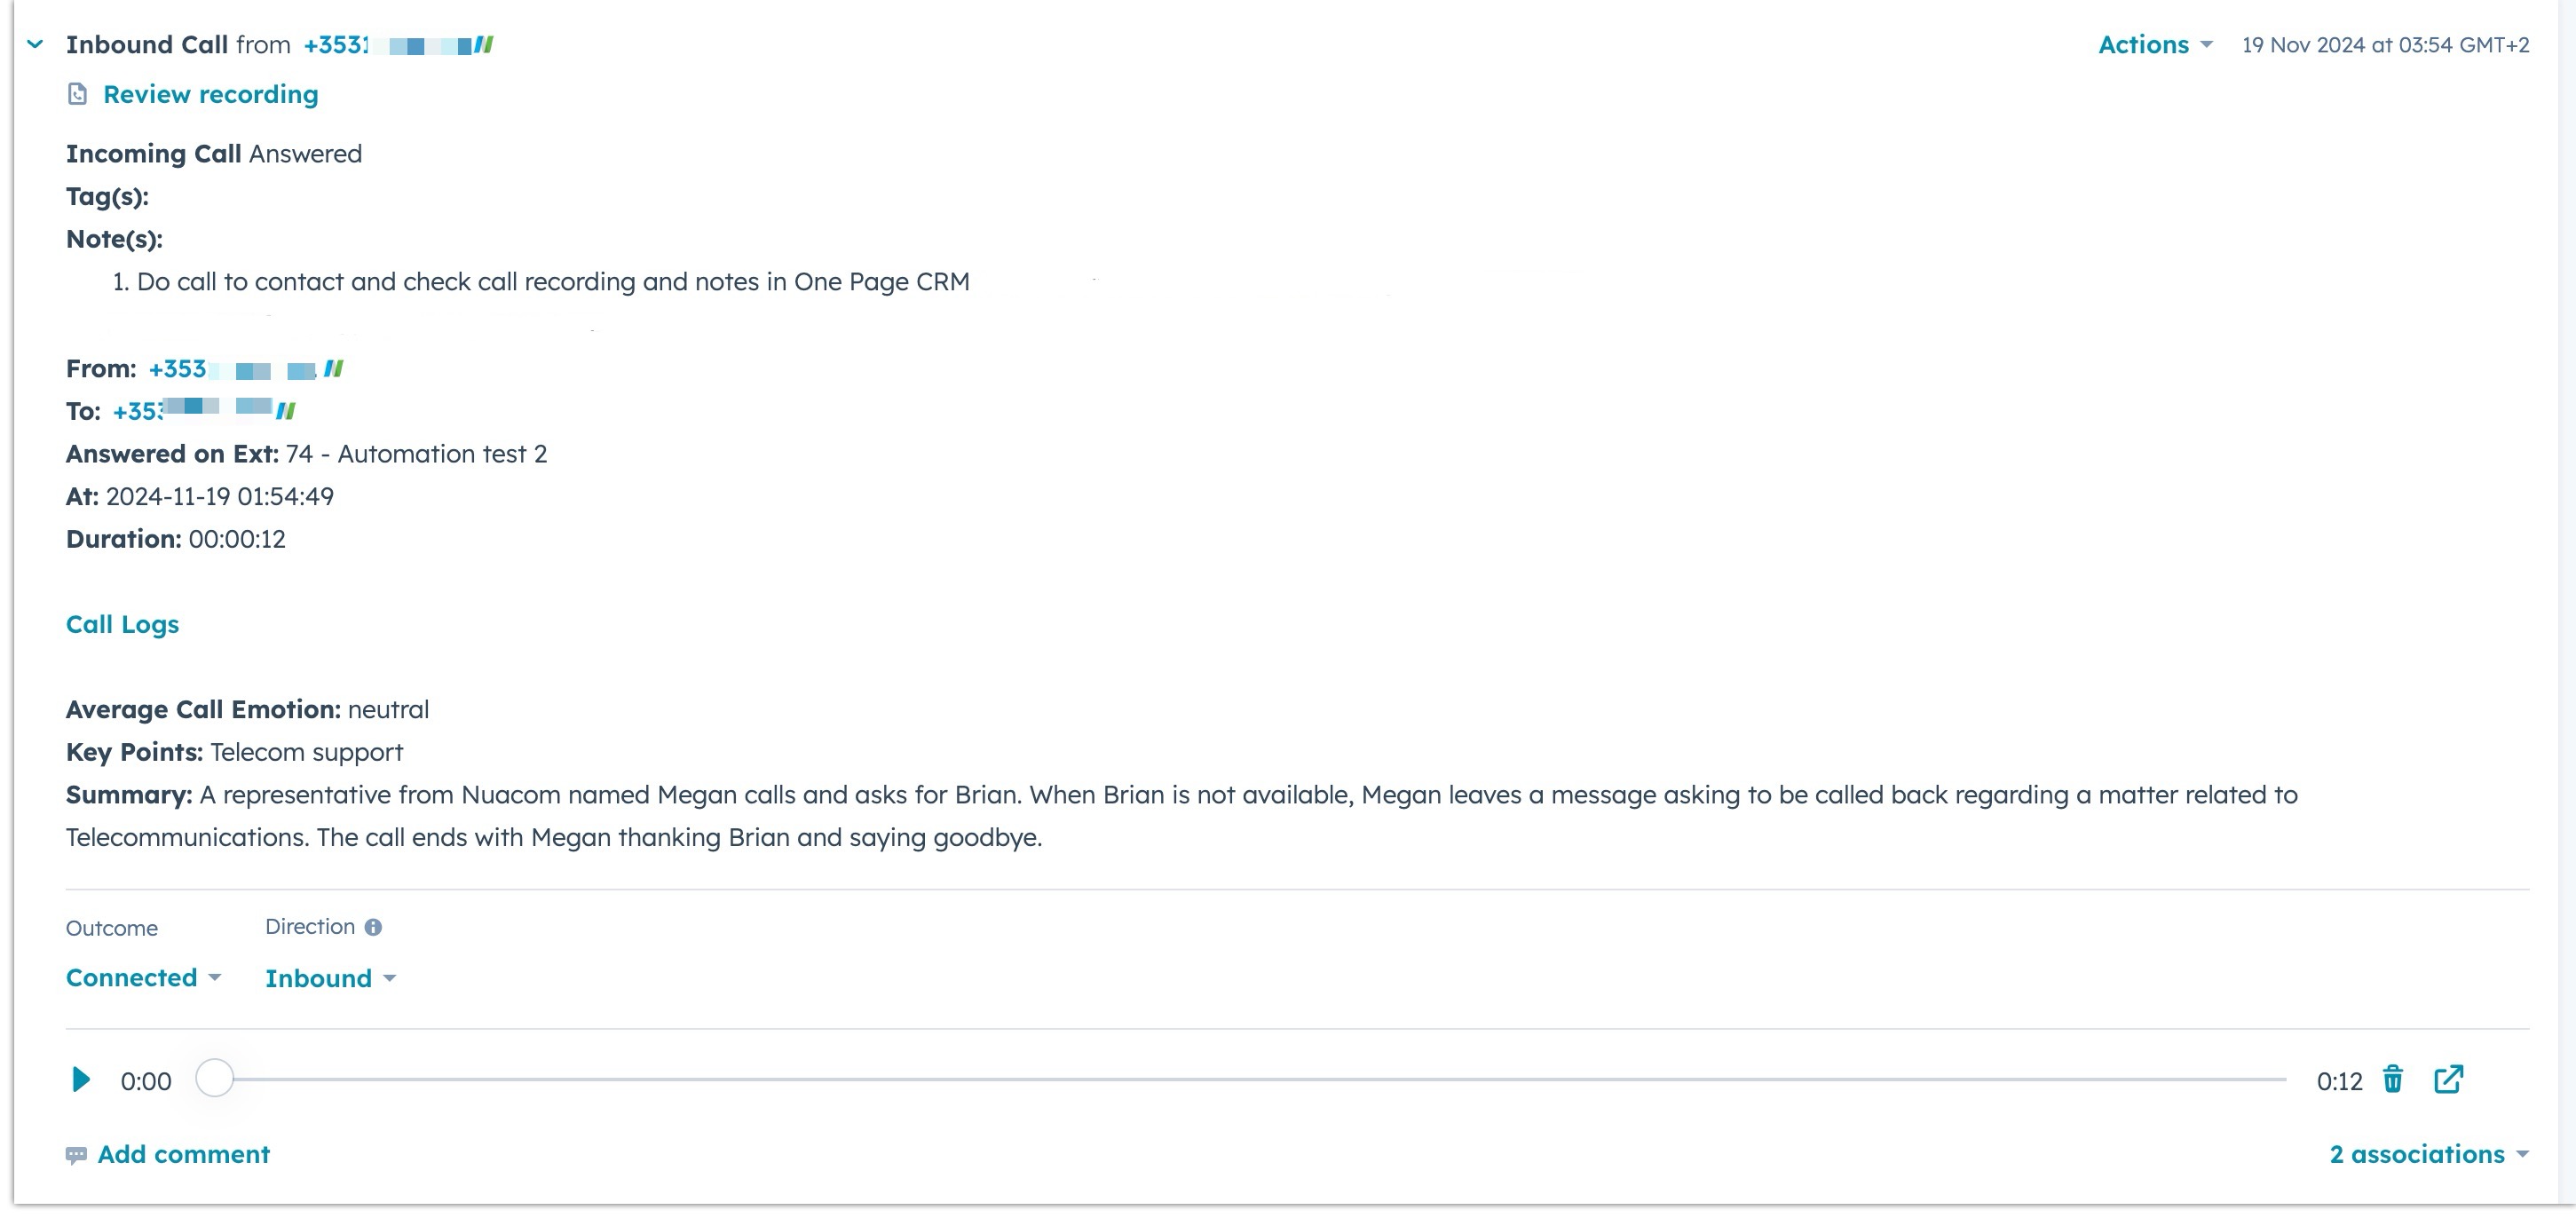
Task: Open the Inbound direction dropdown
Action: (330, 979)
